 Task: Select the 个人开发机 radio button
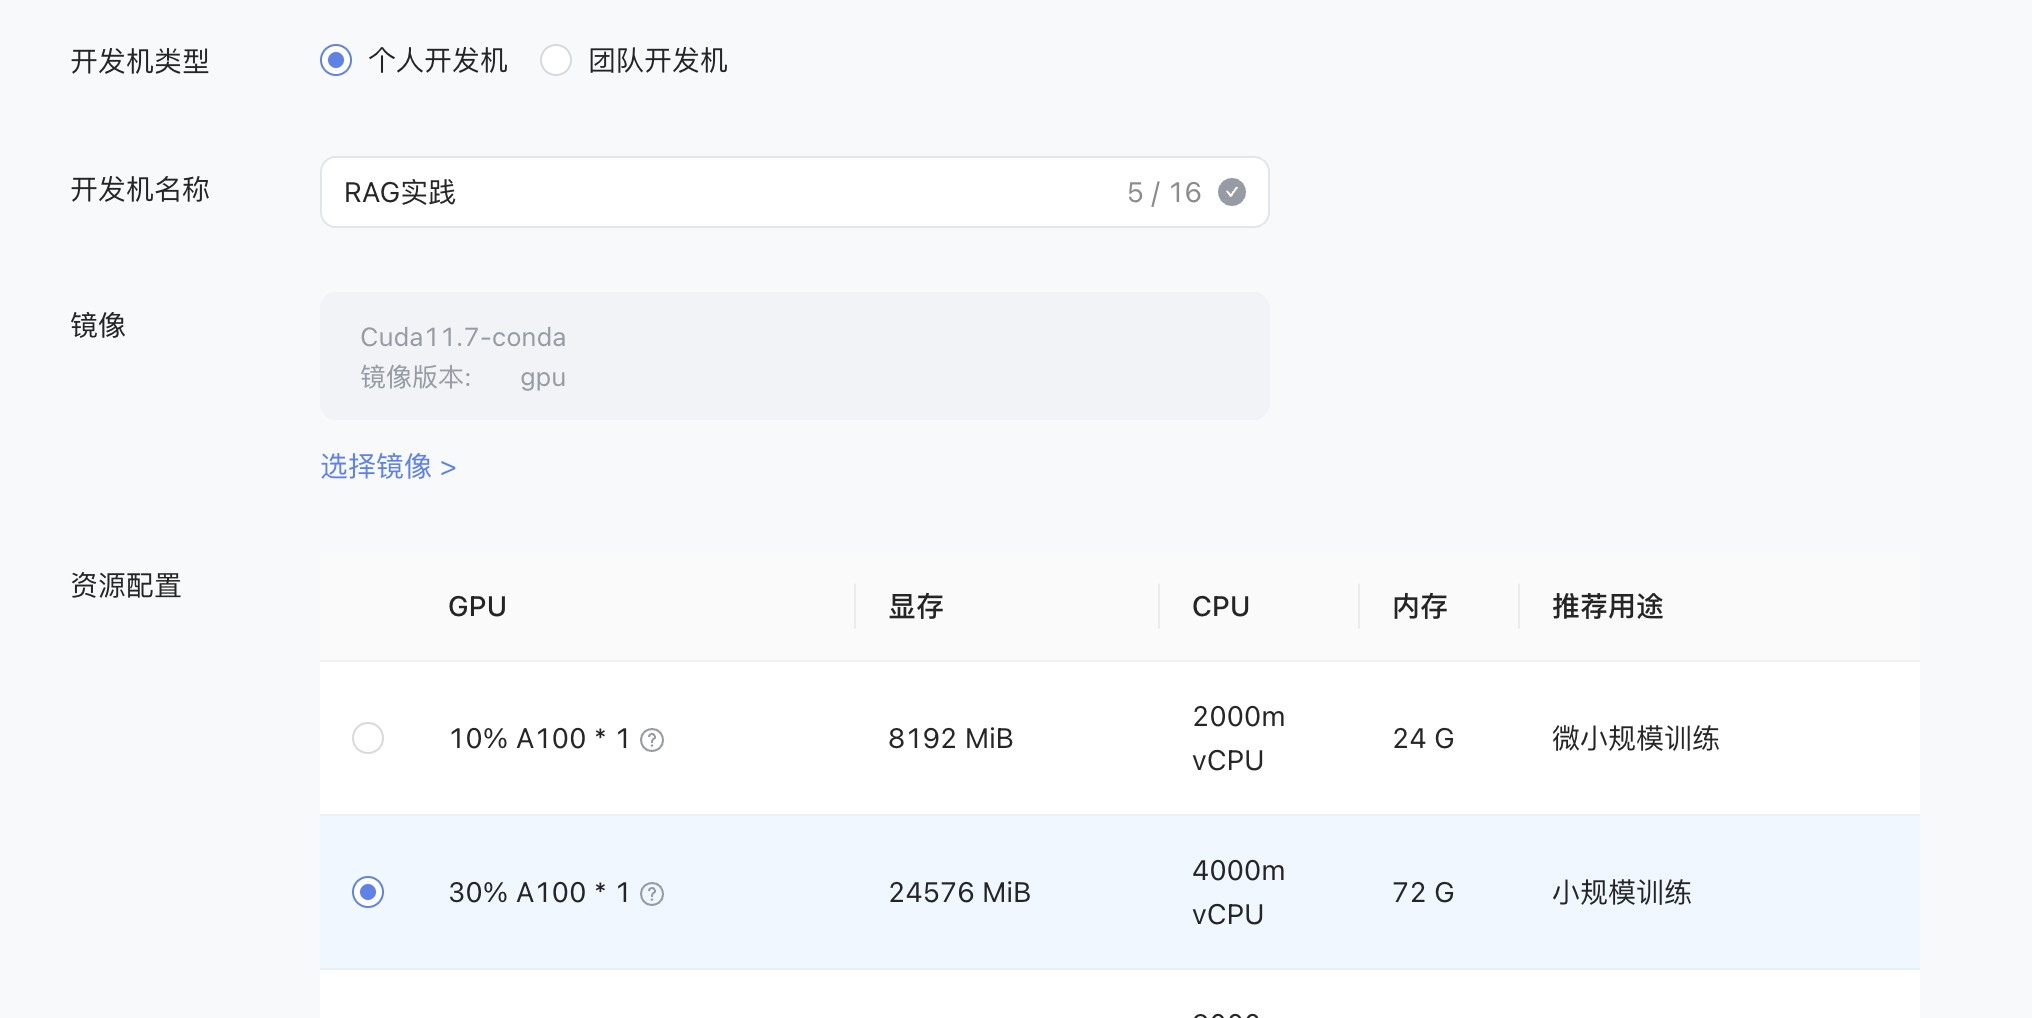pyautogui.click(x=336, y=61)
